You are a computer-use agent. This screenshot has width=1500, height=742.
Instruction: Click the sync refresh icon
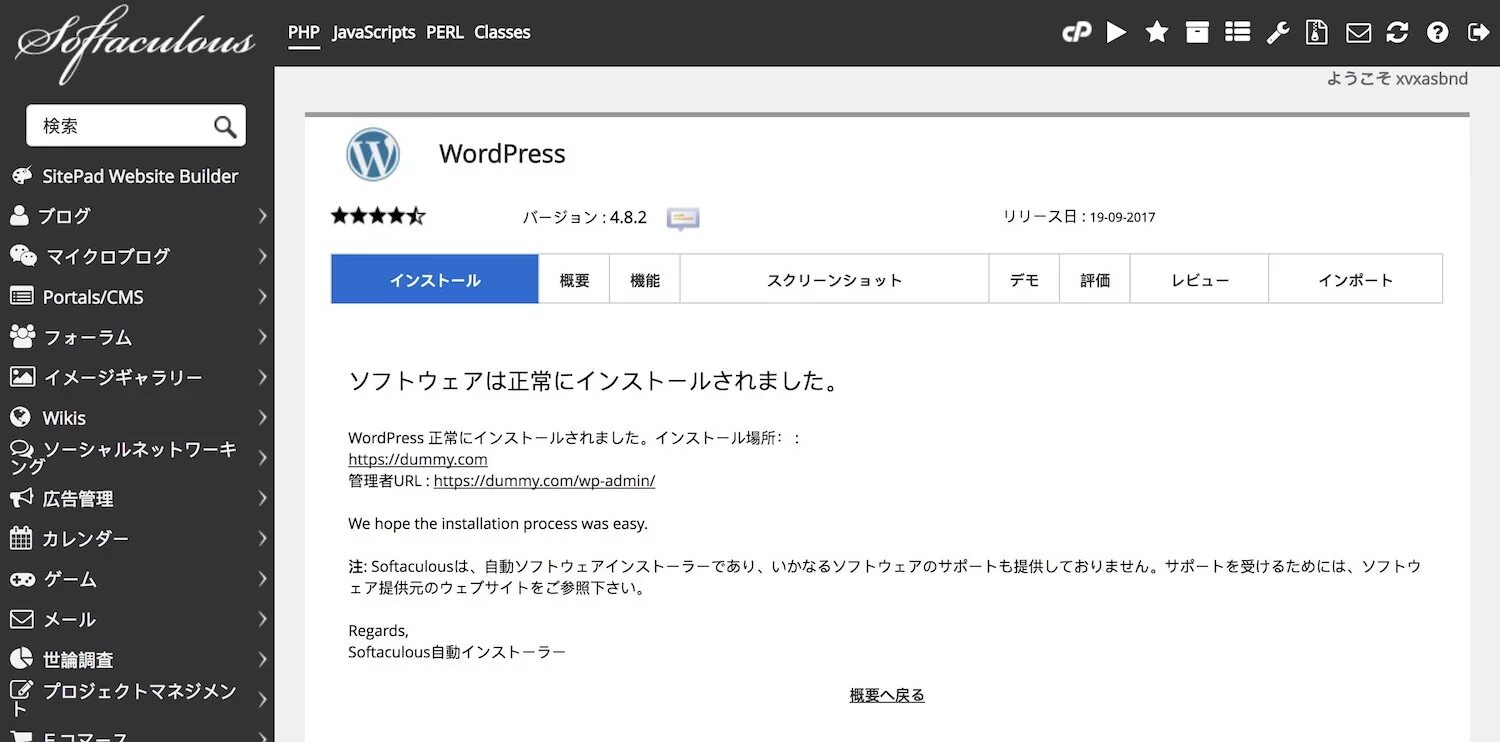tap(1397, 33)
